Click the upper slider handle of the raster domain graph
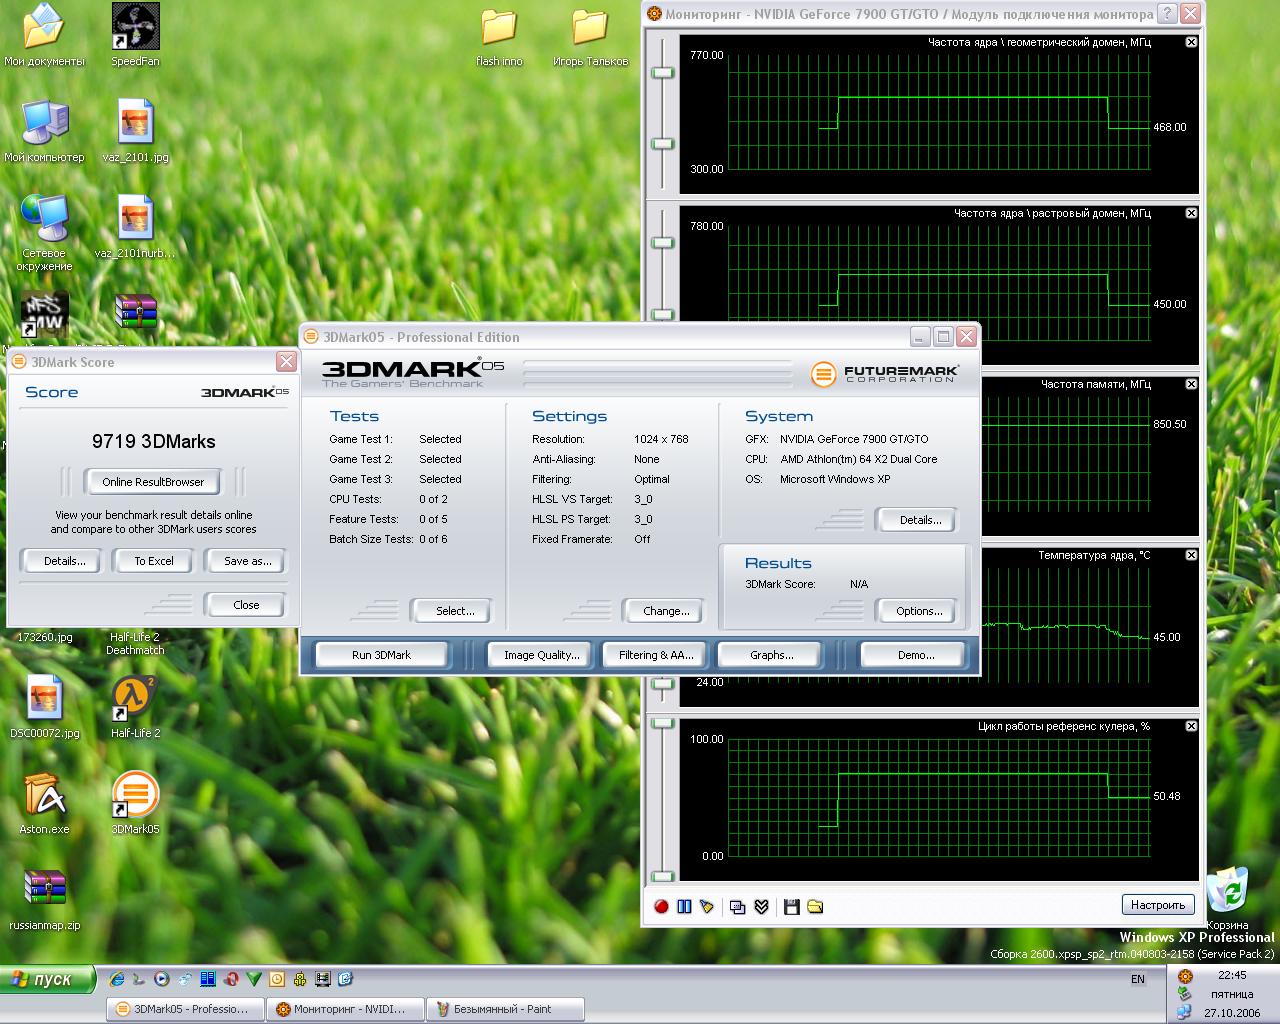 [x=662, y=243]
